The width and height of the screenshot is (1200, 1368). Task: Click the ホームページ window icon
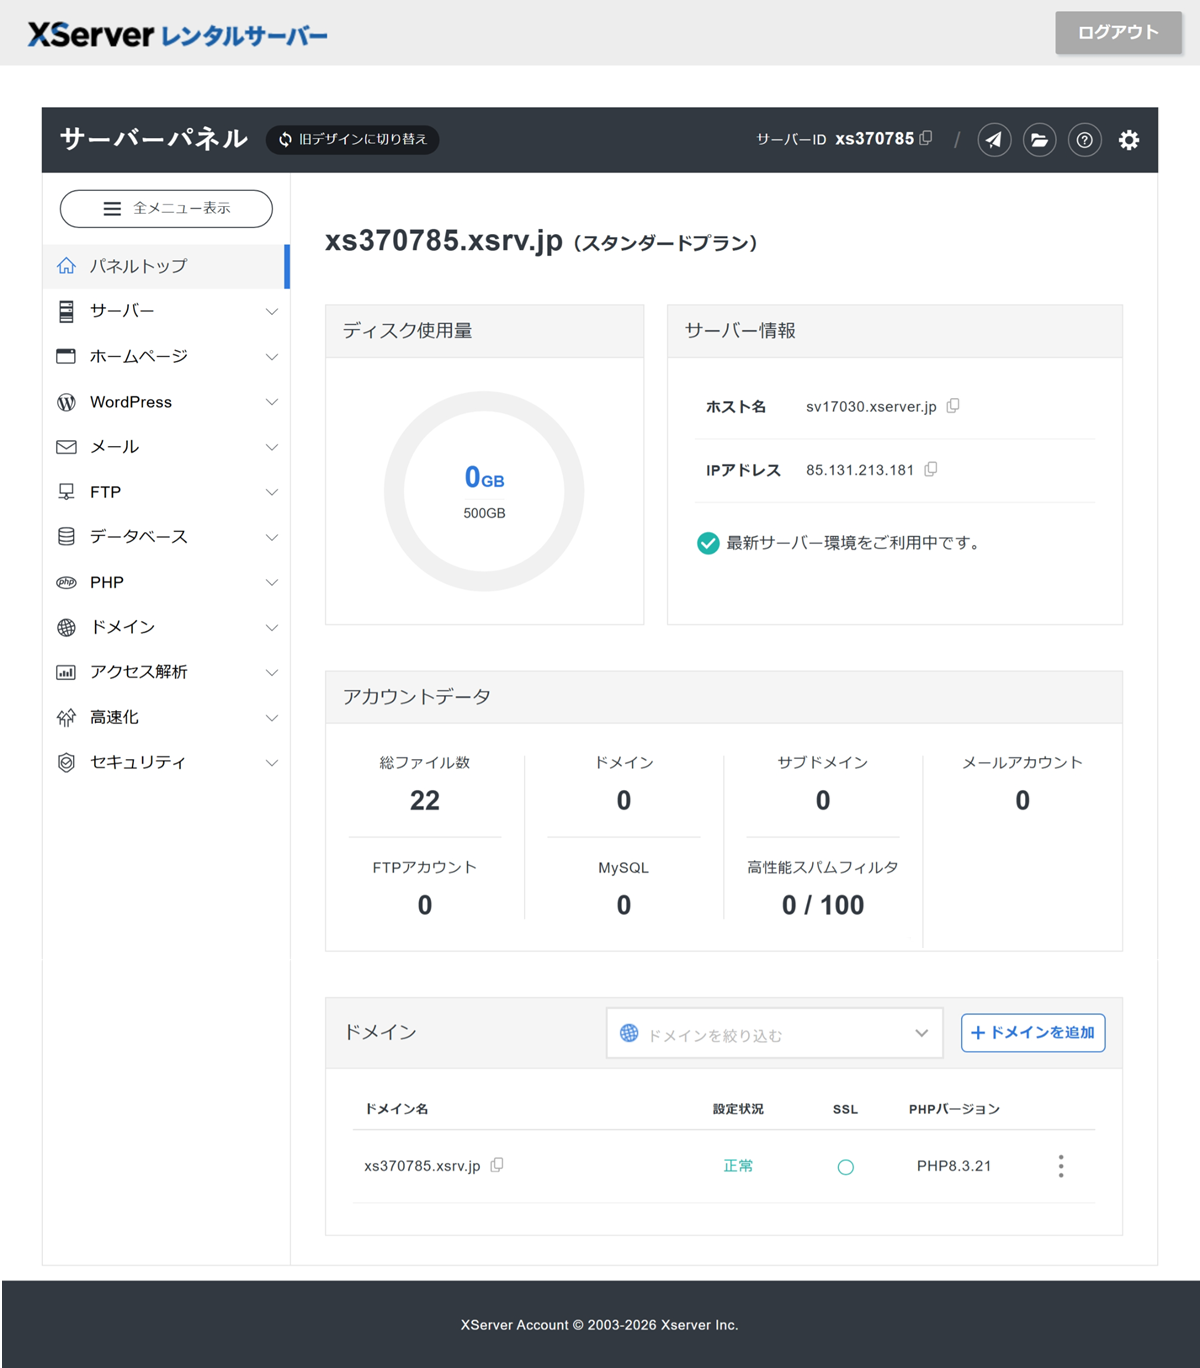click(66, 356)
